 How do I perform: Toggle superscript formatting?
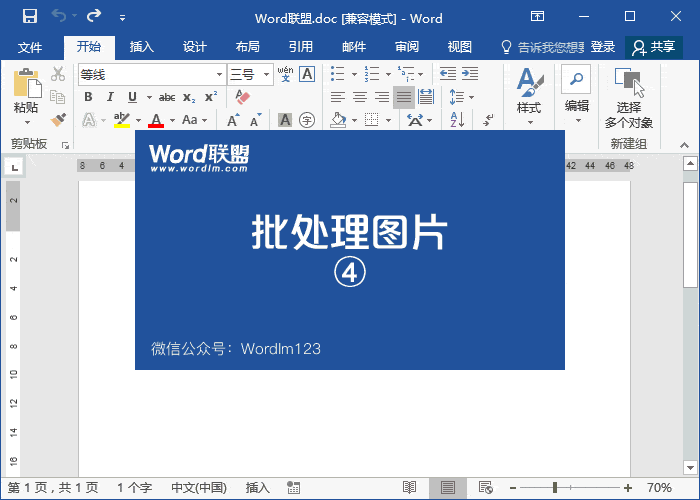click(x=211, y=97)
